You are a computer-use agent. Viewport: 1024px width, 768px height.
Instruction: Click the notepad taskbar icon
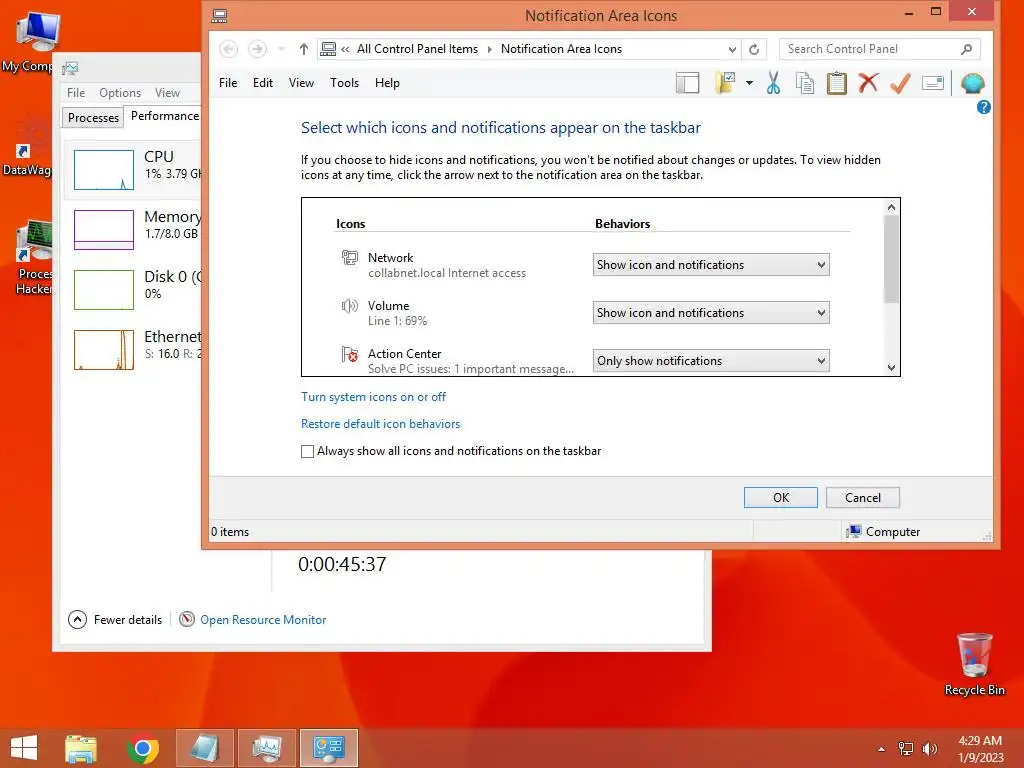tap(204, 748)
